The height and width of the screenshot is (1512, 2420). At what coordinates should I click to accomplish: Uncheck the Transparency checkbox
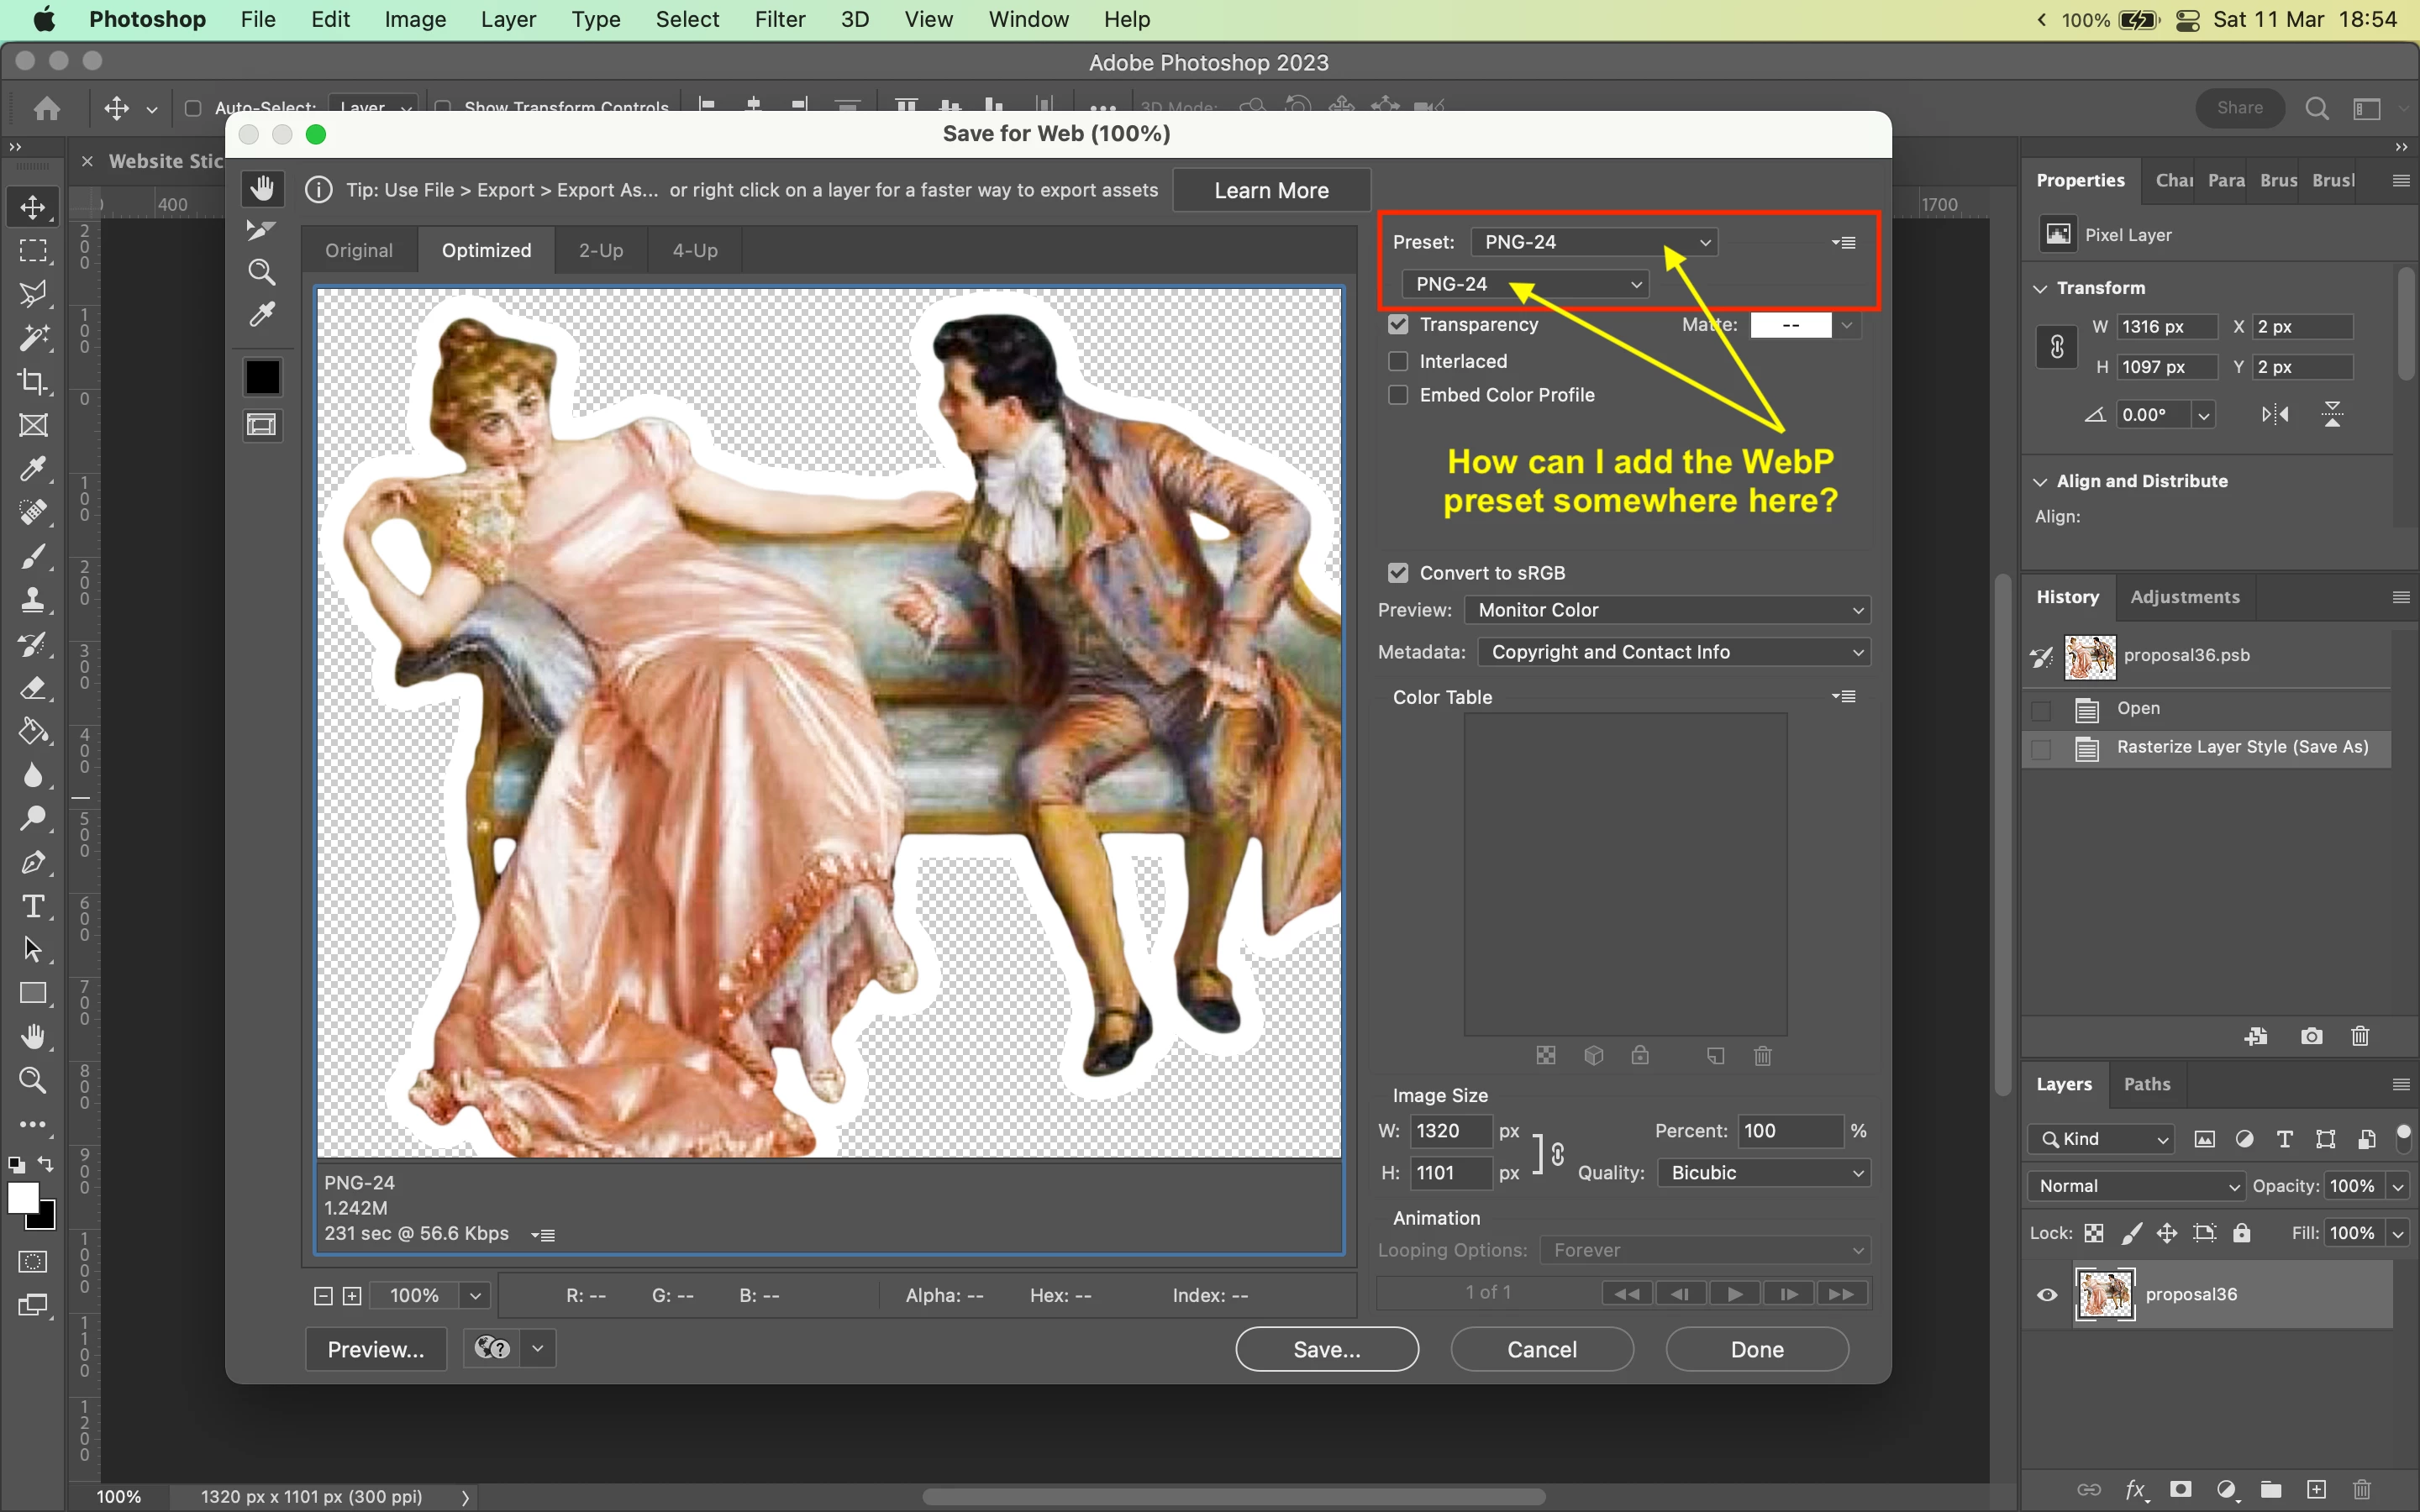[x=1398, y=325]
